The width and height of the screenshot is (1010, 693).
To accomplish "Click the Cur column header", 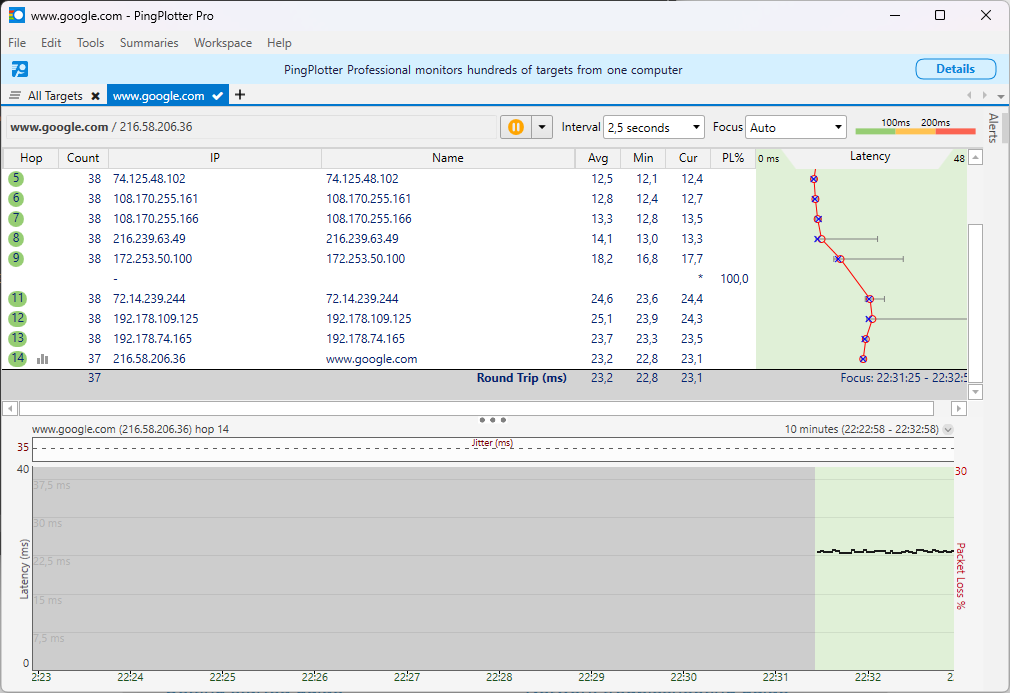I will tap(688, 158).
